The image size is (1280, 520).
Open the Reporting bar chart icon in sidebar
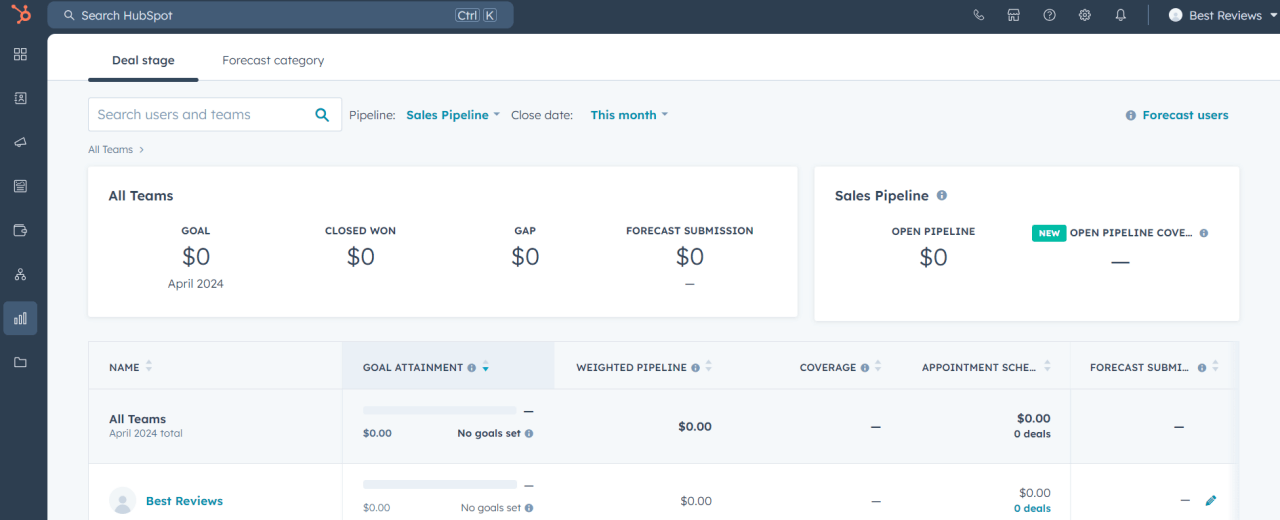click(20, 318)
